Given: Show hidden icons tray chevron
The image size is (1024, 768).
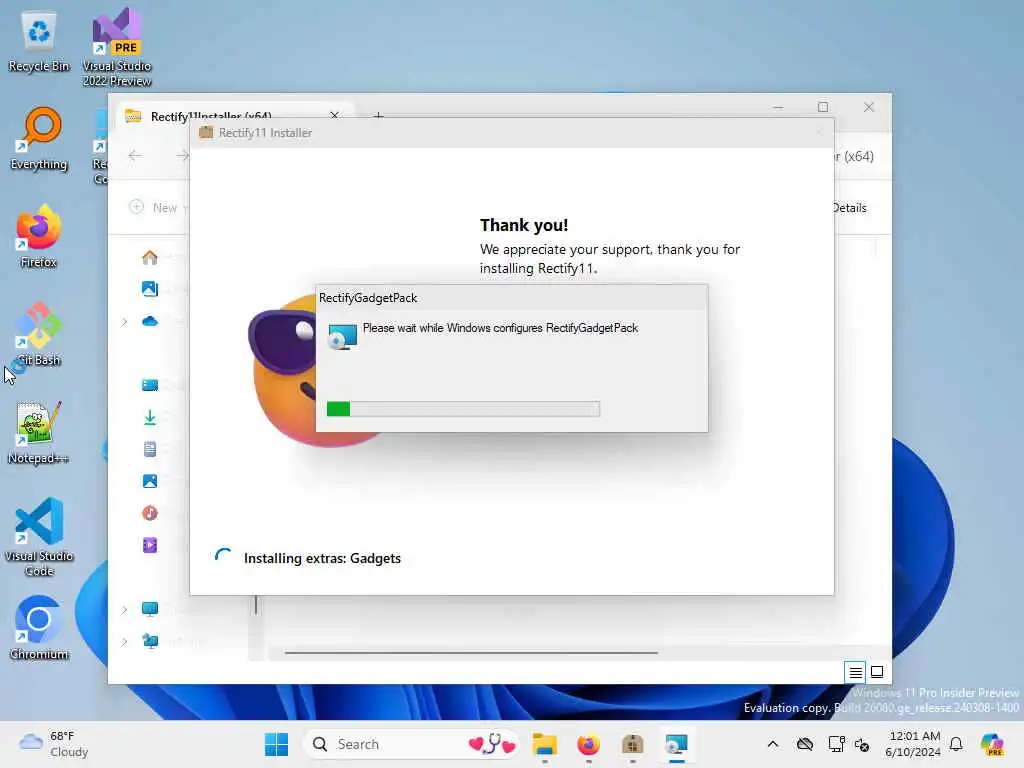Looking at the screenshot, I should click(x=773, y=744).
